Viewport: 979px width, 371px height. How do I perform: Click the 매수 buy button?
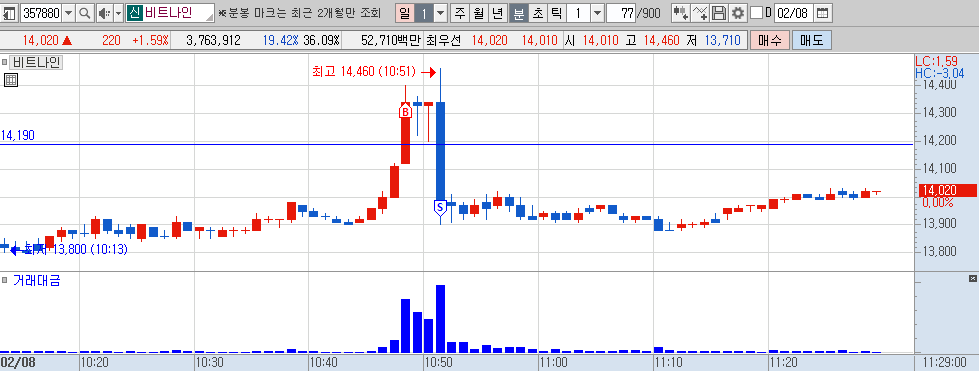coord(770,41)
